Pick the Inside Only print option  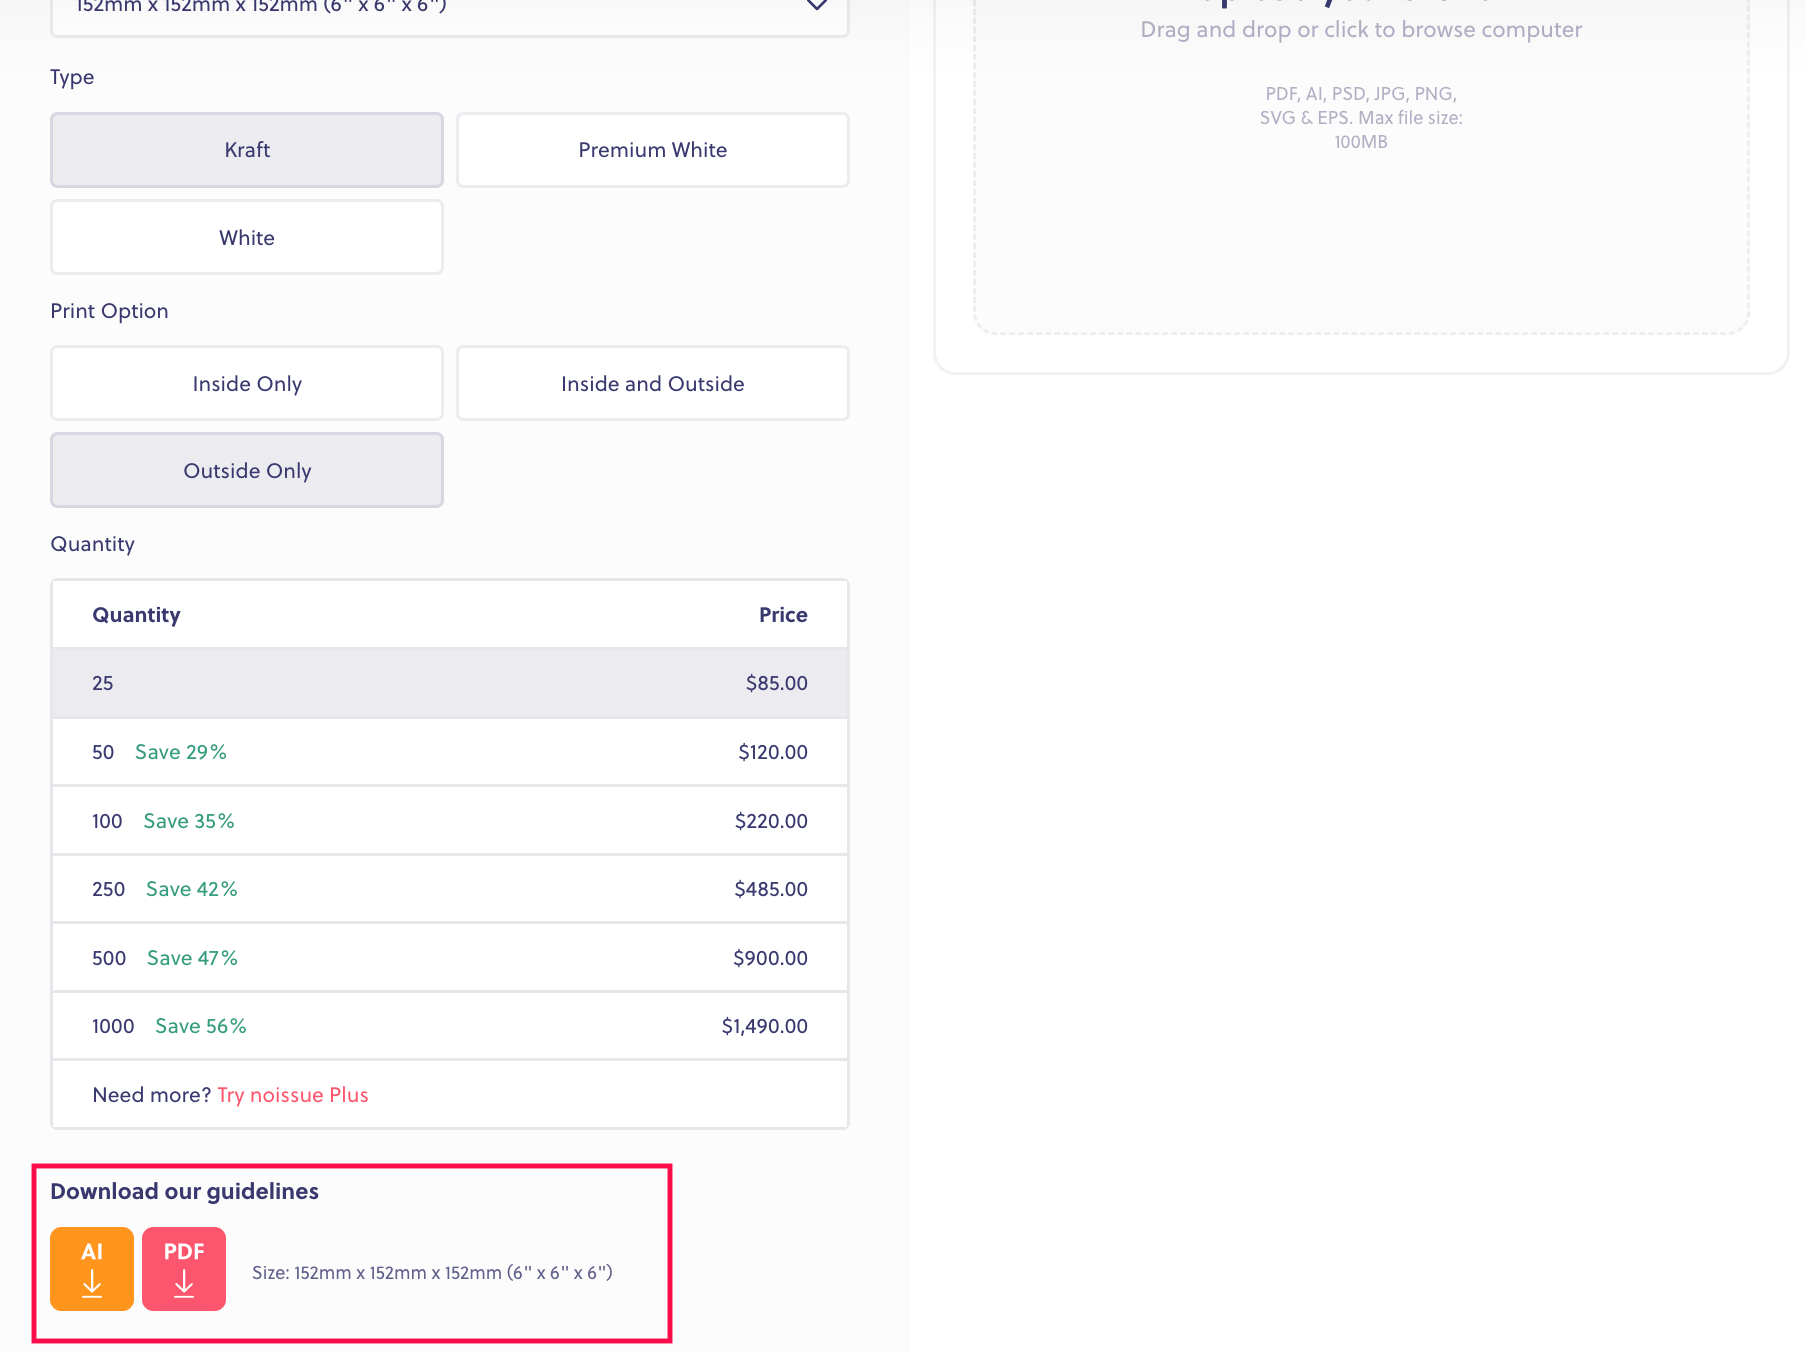pyautogui.click(x=247, y=384)
